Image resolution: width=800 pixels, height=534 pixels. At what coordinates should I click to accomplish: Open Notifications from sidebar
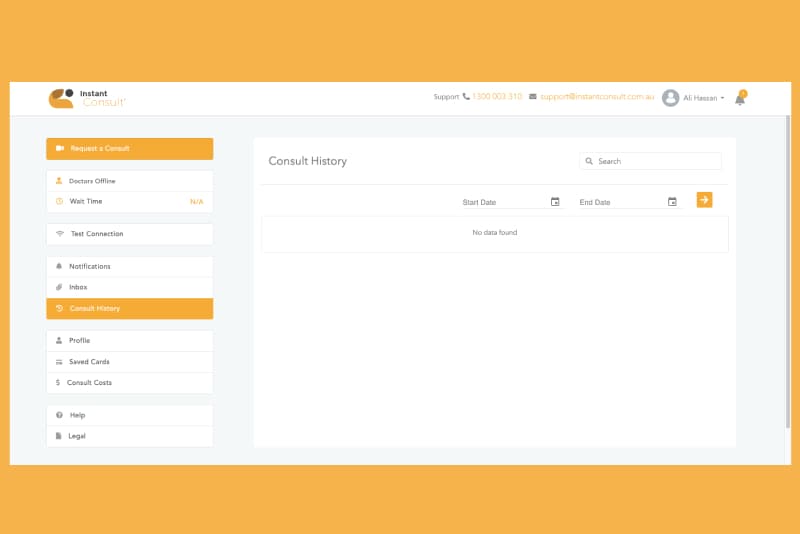point(130,267)
